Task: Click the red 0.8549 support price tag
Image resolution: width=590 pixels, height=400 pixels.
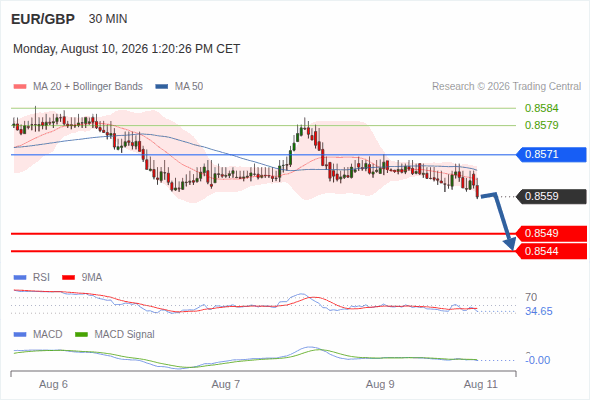Action: (551, 234)
